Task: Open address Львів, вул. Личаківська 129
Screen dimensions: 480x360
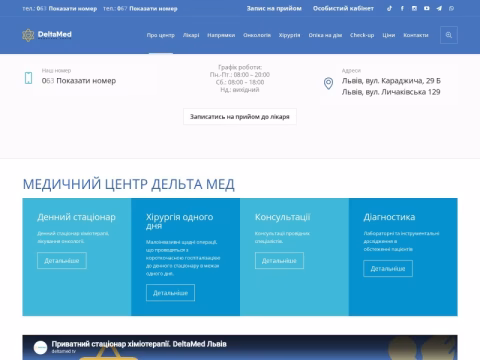Action: (391, 92)
